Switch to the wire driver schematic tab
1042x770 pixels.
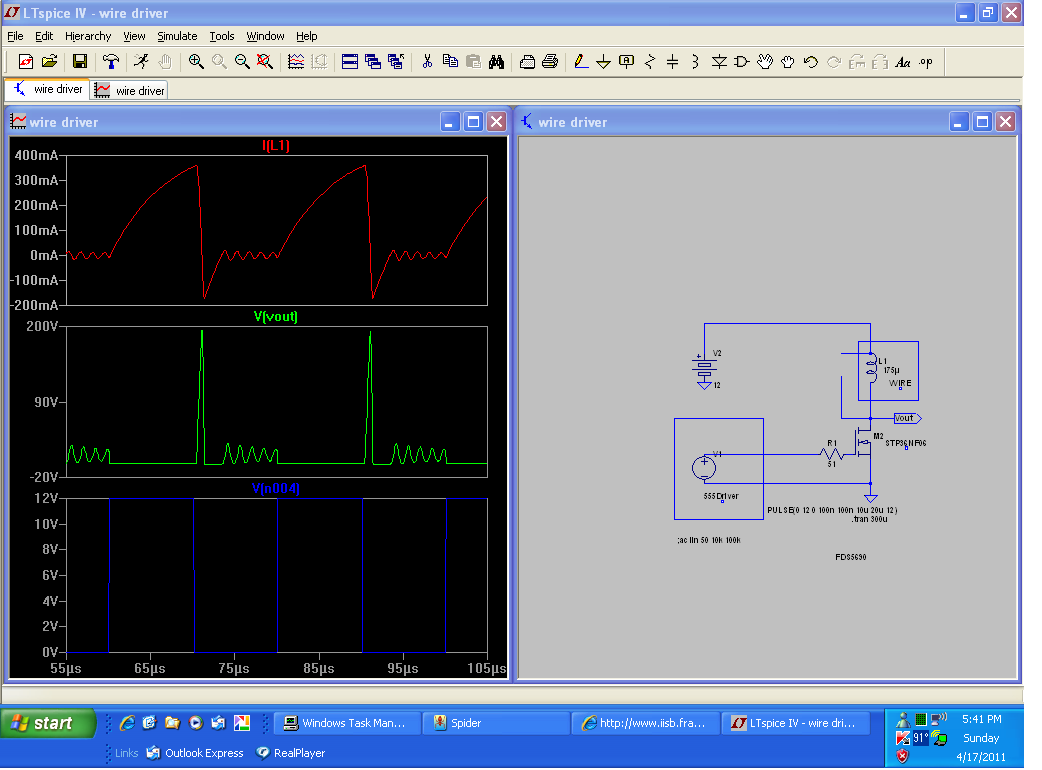click(x=48, y=89)
